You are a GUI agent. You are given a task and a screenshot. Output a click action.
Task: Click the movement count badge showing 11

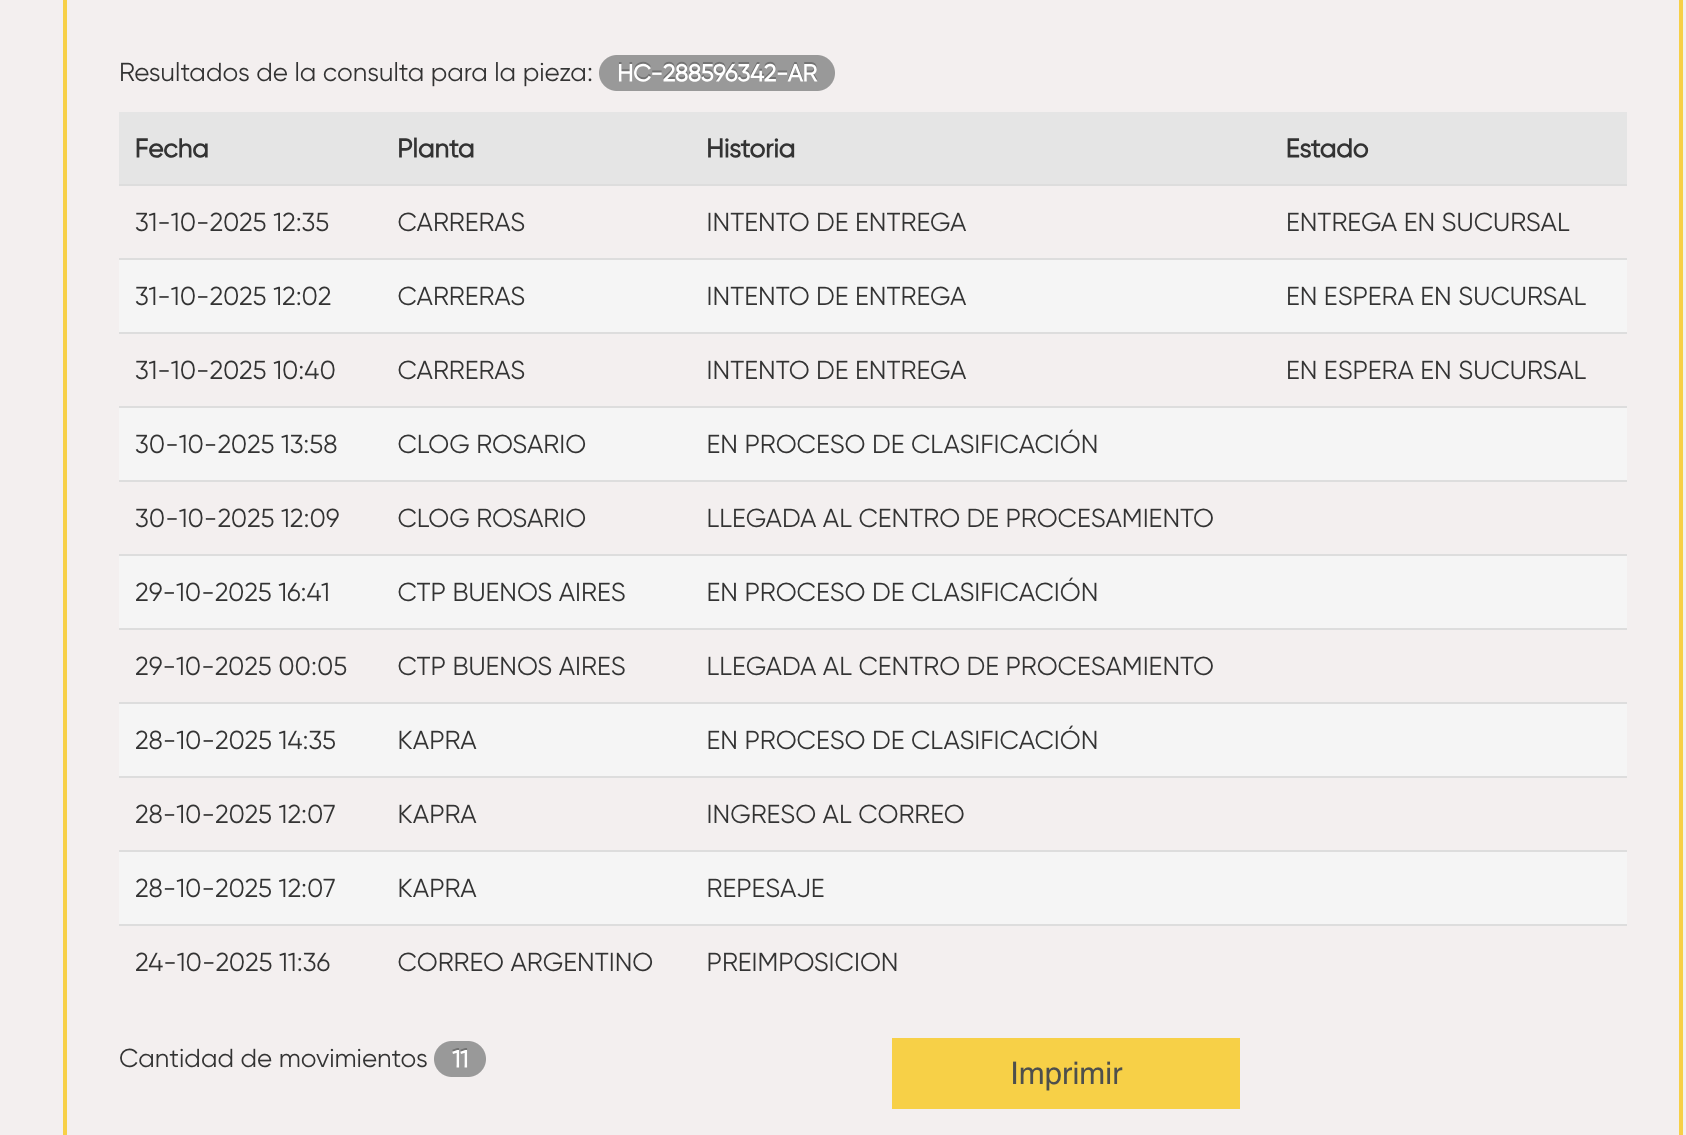[x=460, y=1059]
